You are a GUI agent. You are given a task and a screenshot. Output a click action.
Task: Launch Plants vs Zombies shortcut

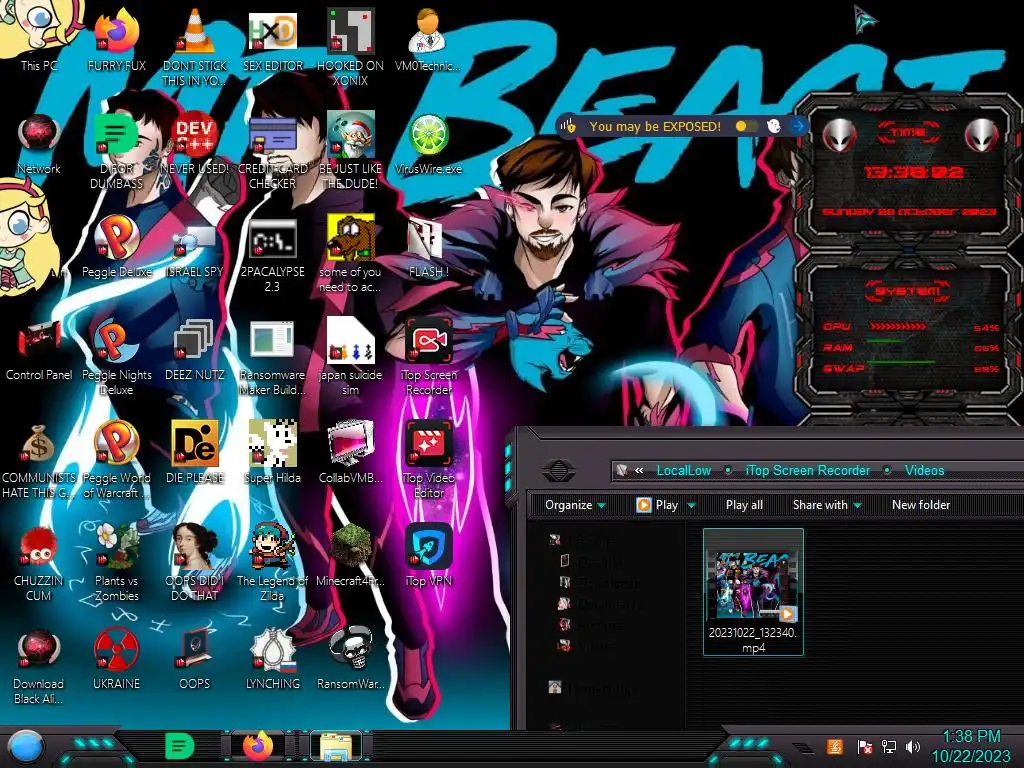pyautogui.click(x=117, y=562)
